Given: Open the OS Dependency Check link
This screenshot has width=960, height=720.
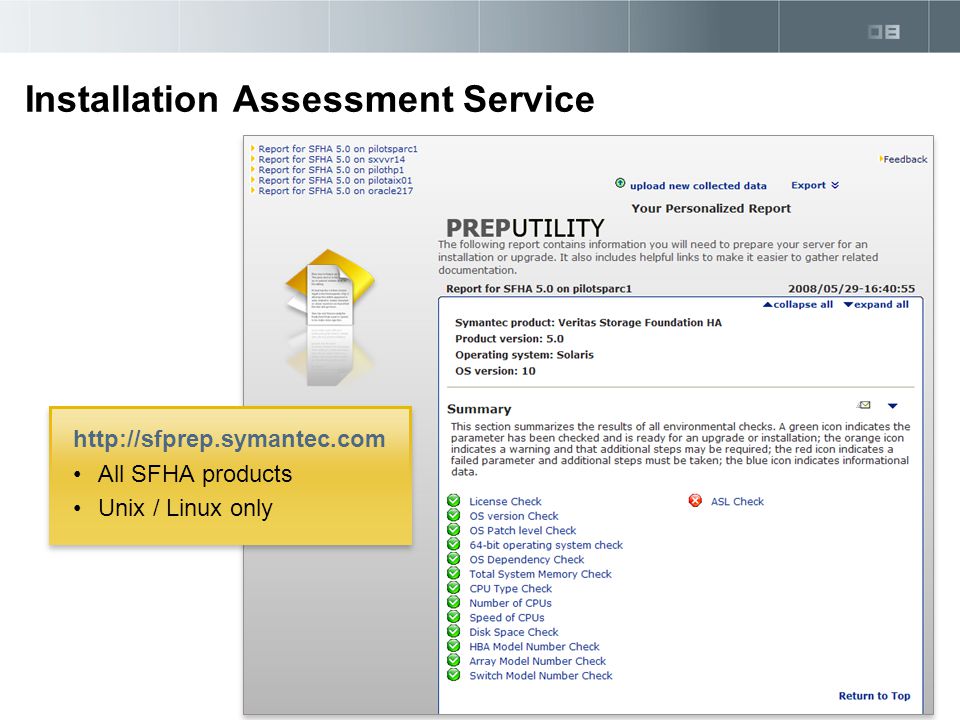Looking at the screenshot, I should (x=527, y=560).
